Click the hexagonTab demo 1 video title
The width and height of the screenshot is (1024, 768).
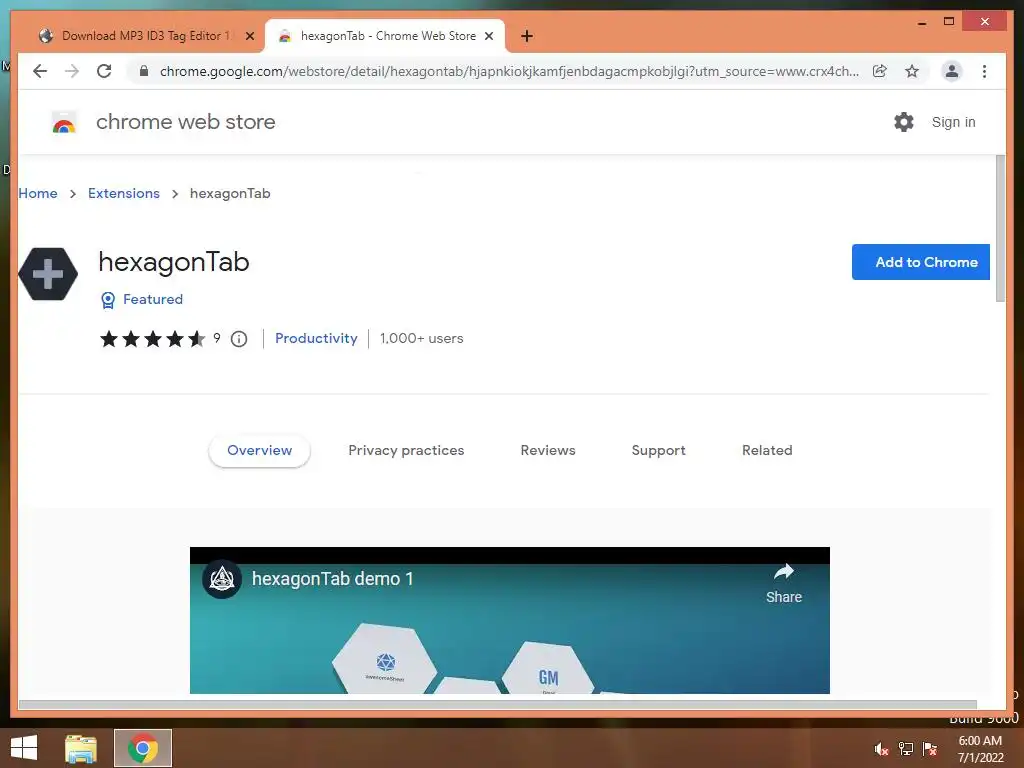tap(332, 579)
